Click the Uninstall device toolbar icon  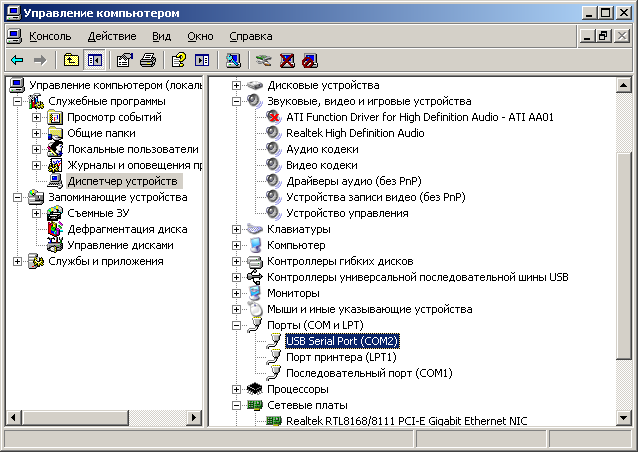[287, 60]
